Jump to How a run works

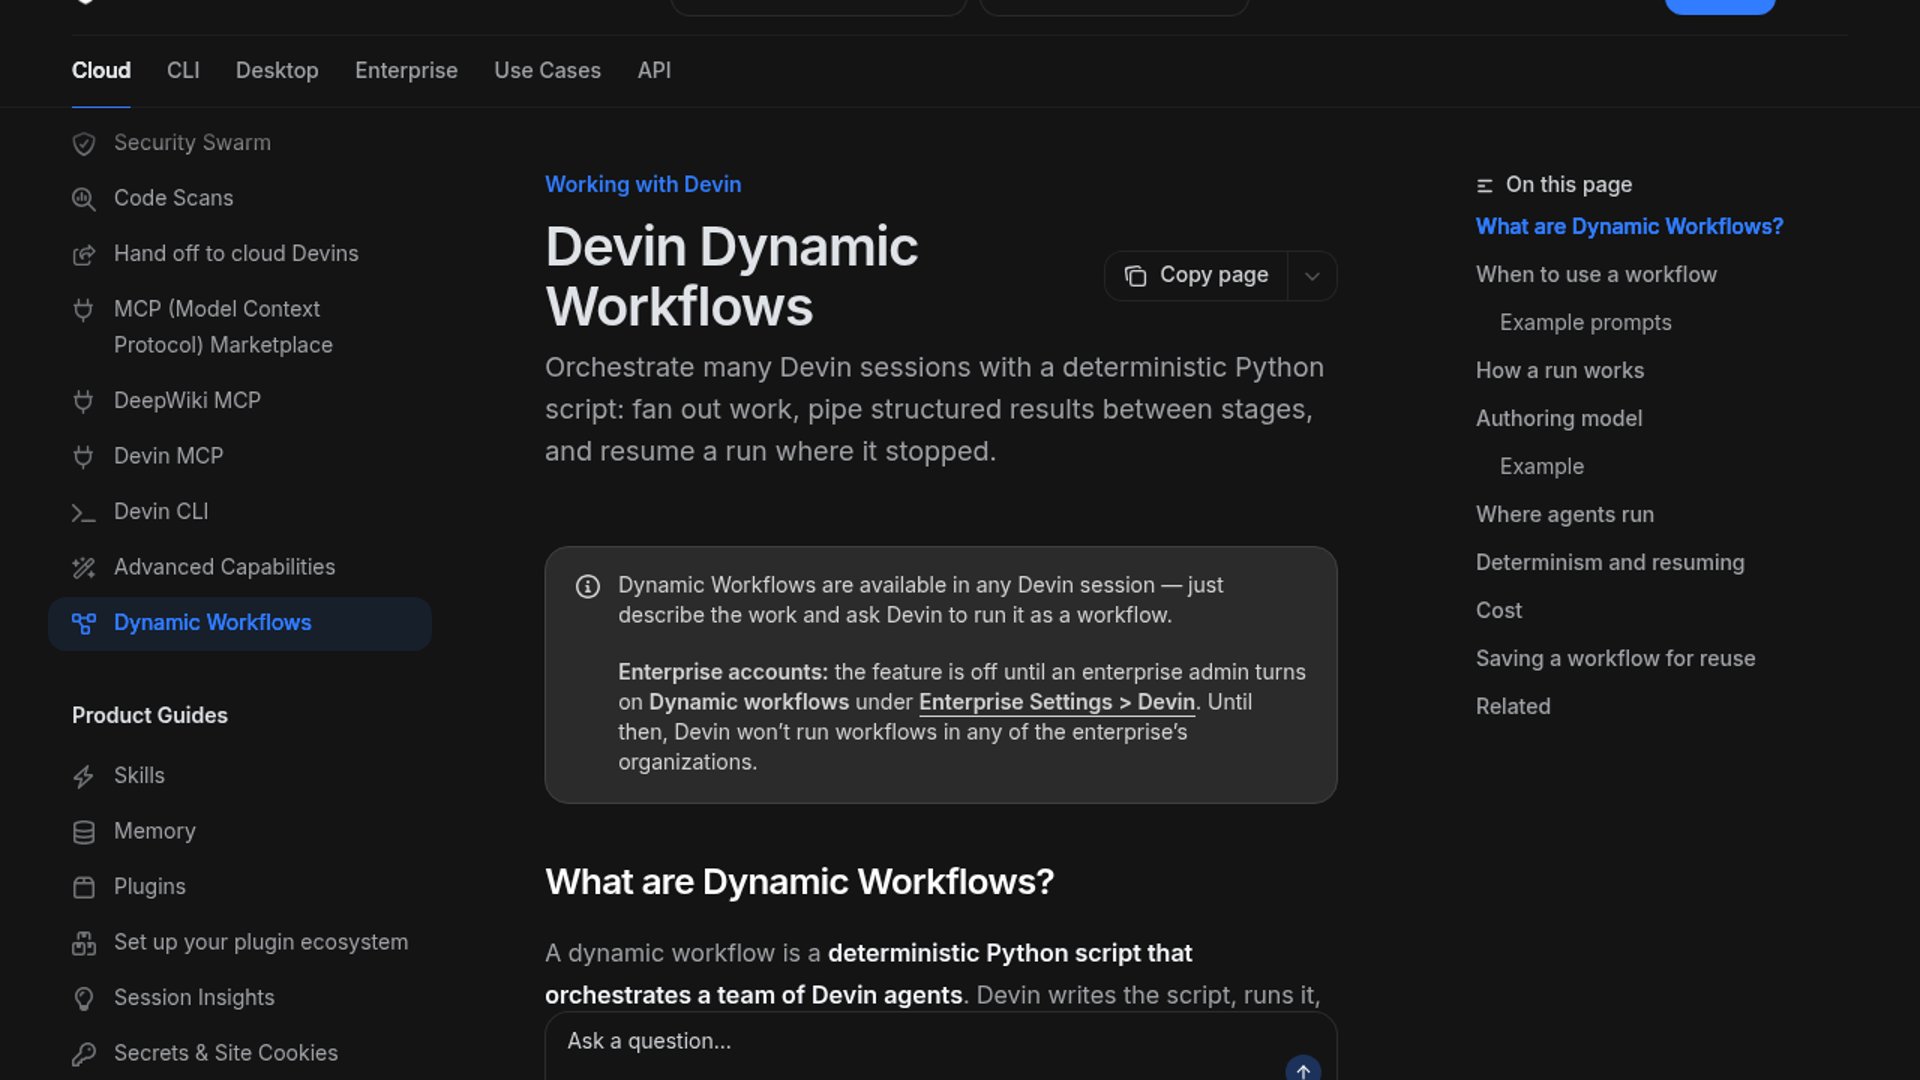(1559, 370)
